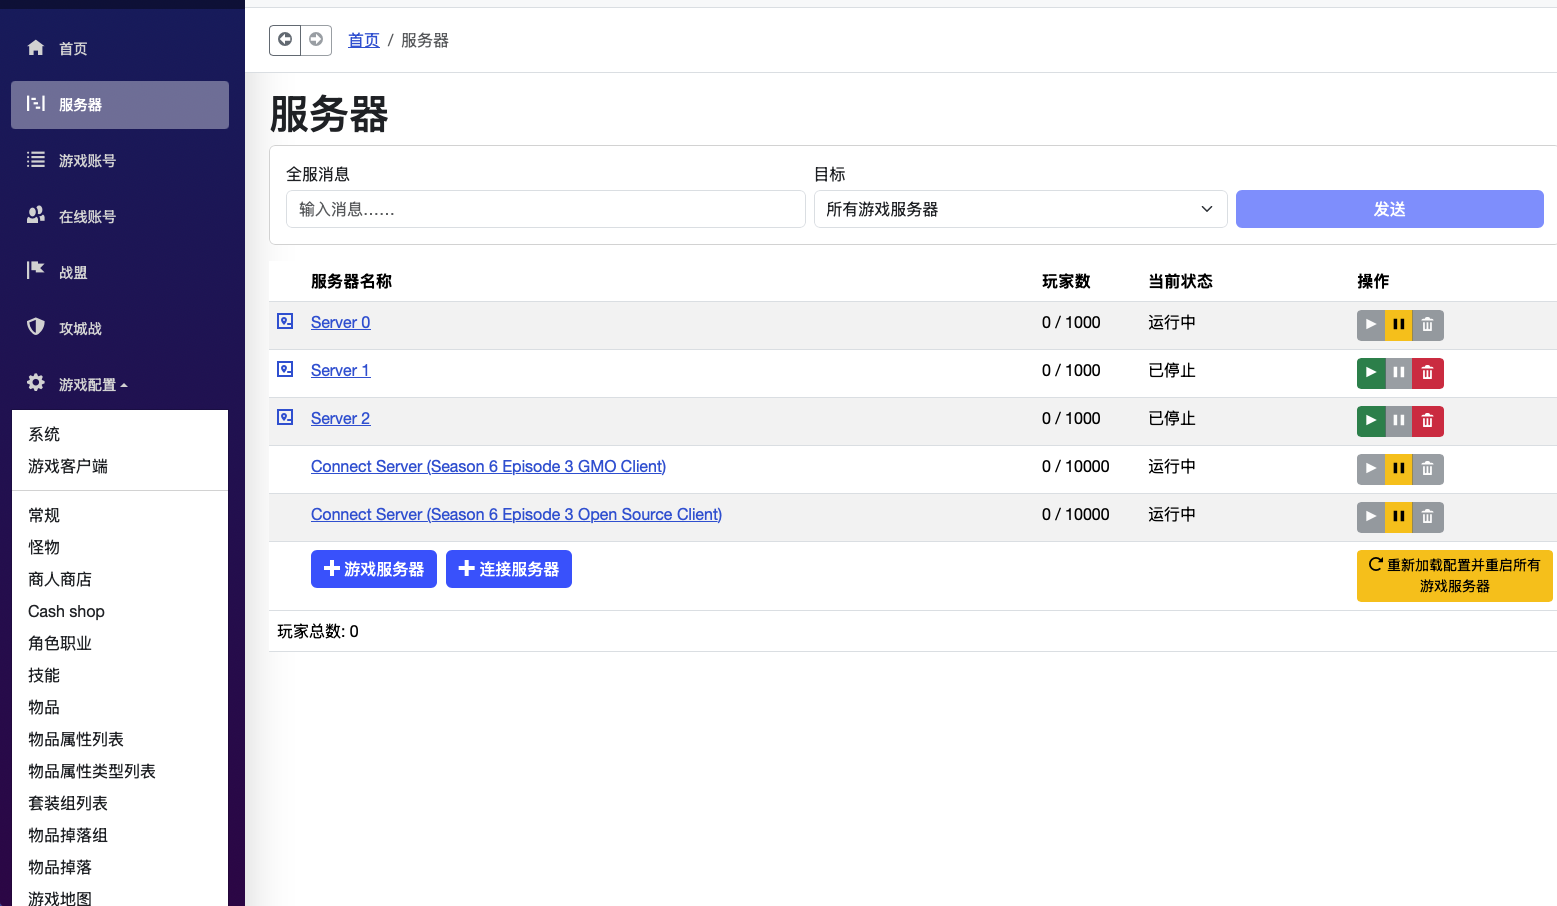
Task: Click the grayed trash icon for Server 0
Action: [x=1428, y=325]
